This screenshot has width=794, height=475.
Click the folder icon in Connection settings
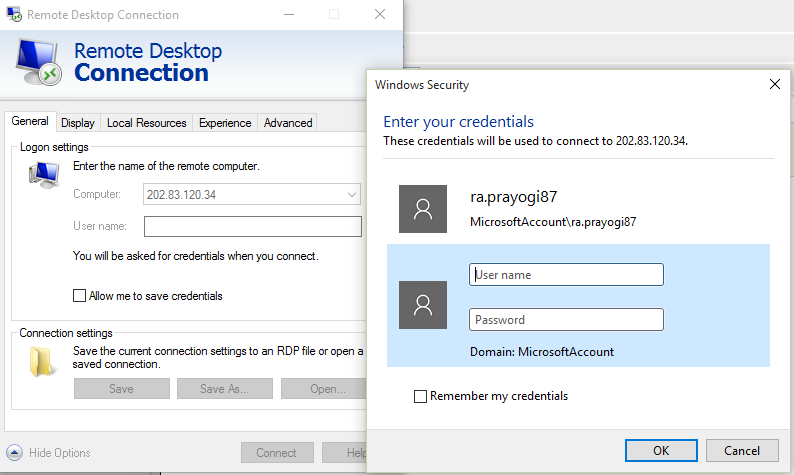point(43,362)
